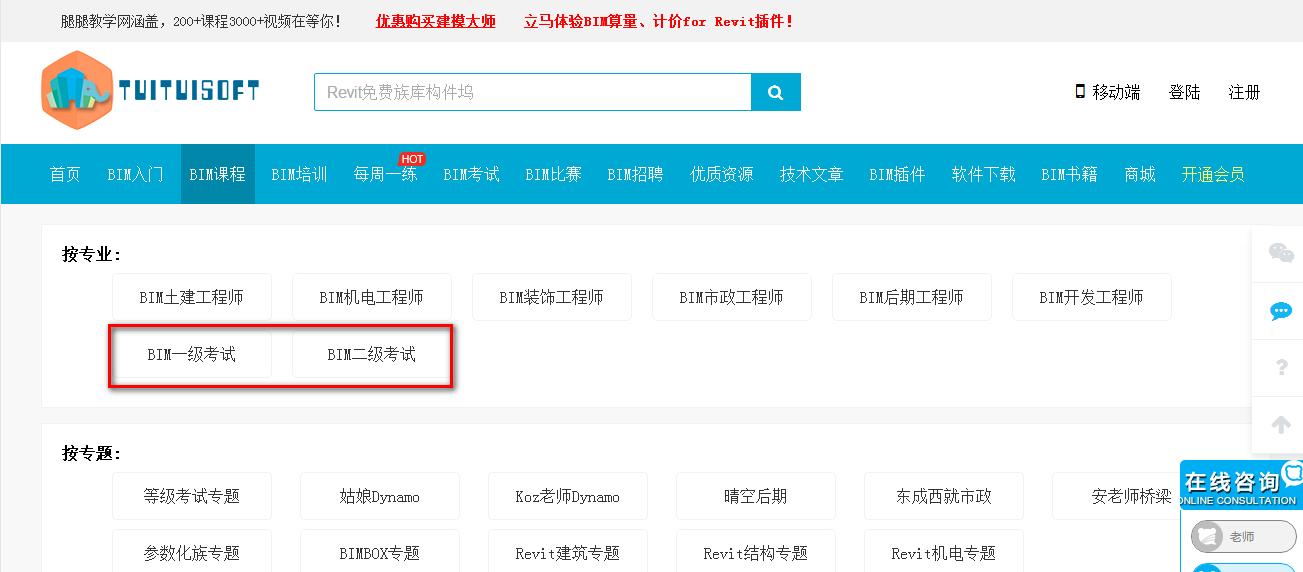This screenshot has height=572, width=1303.
Task: Open the 优质资源 nav item
Action: (x=721, y=174)
